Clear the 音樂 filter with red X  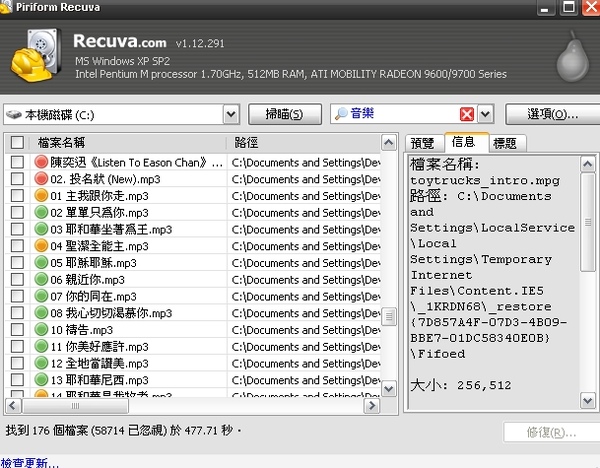pos(467,114)
